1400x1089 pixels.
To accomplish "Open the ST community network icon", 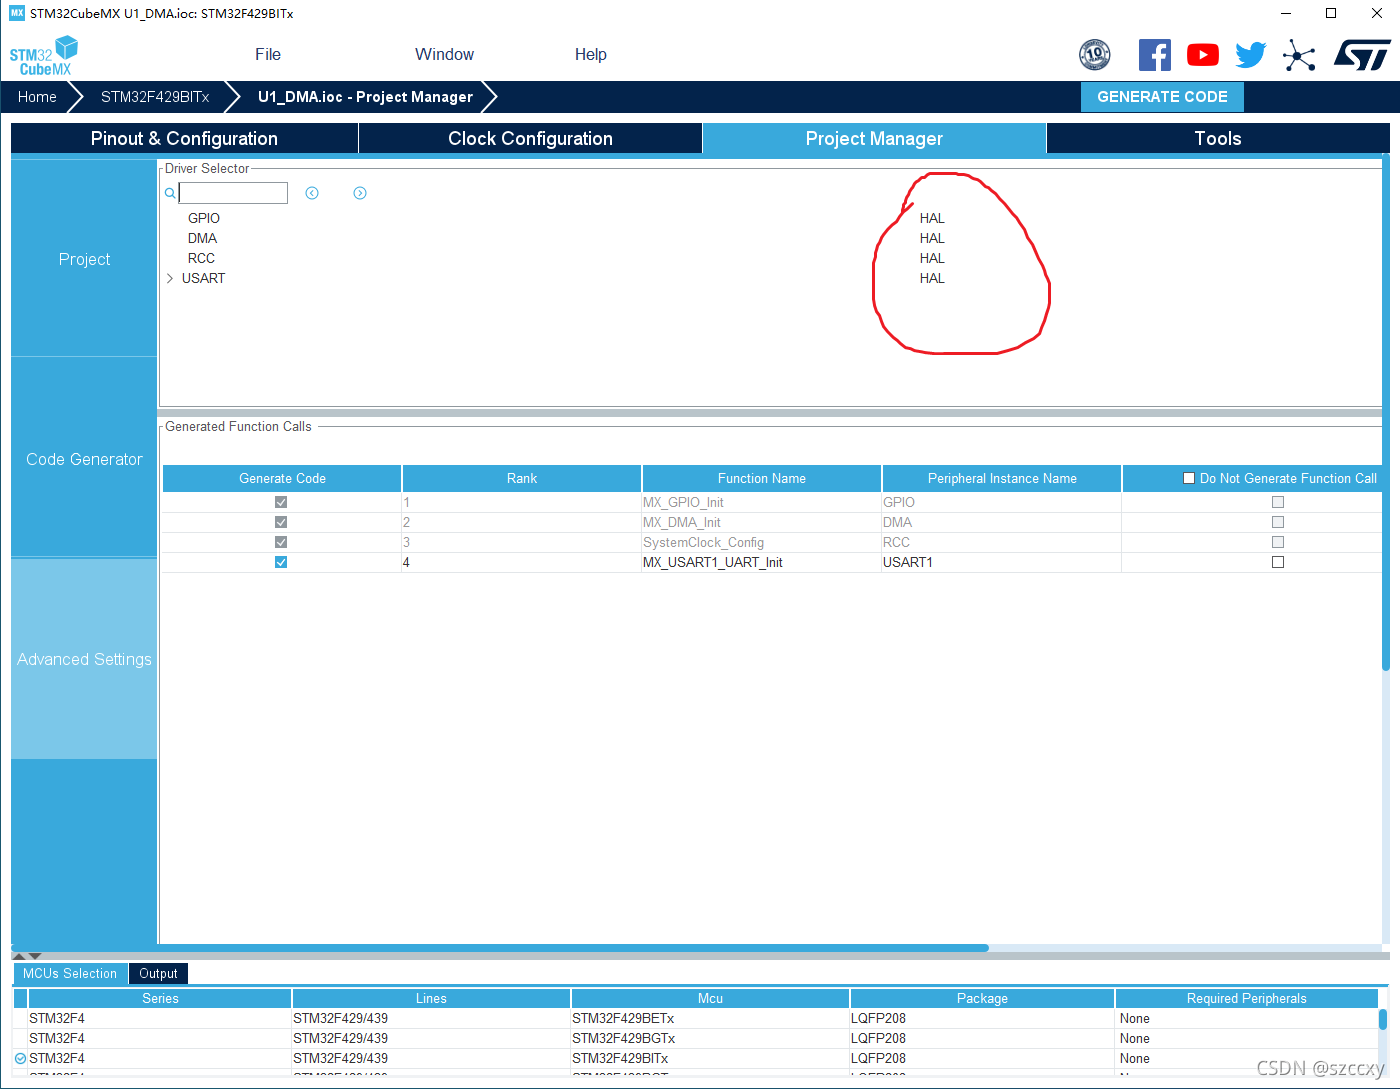I will (1299, 55).
